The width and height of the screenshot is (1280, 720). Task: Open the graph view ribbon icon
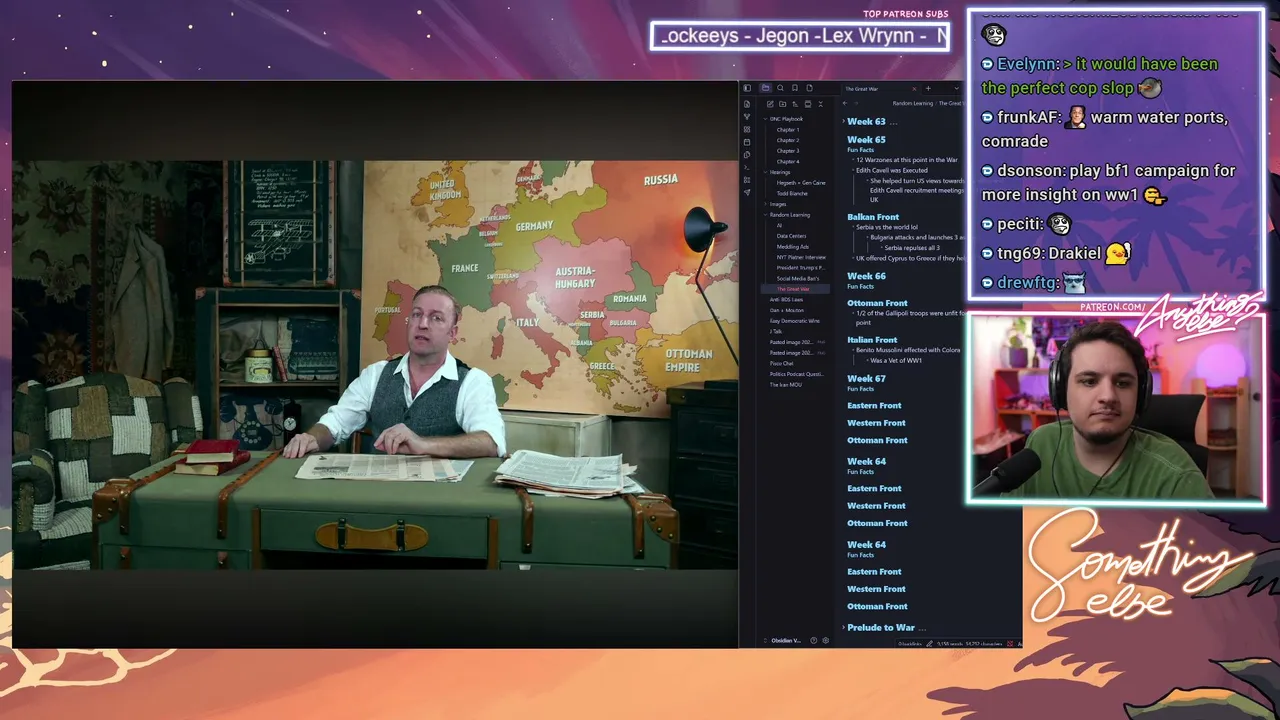[747, 117]
